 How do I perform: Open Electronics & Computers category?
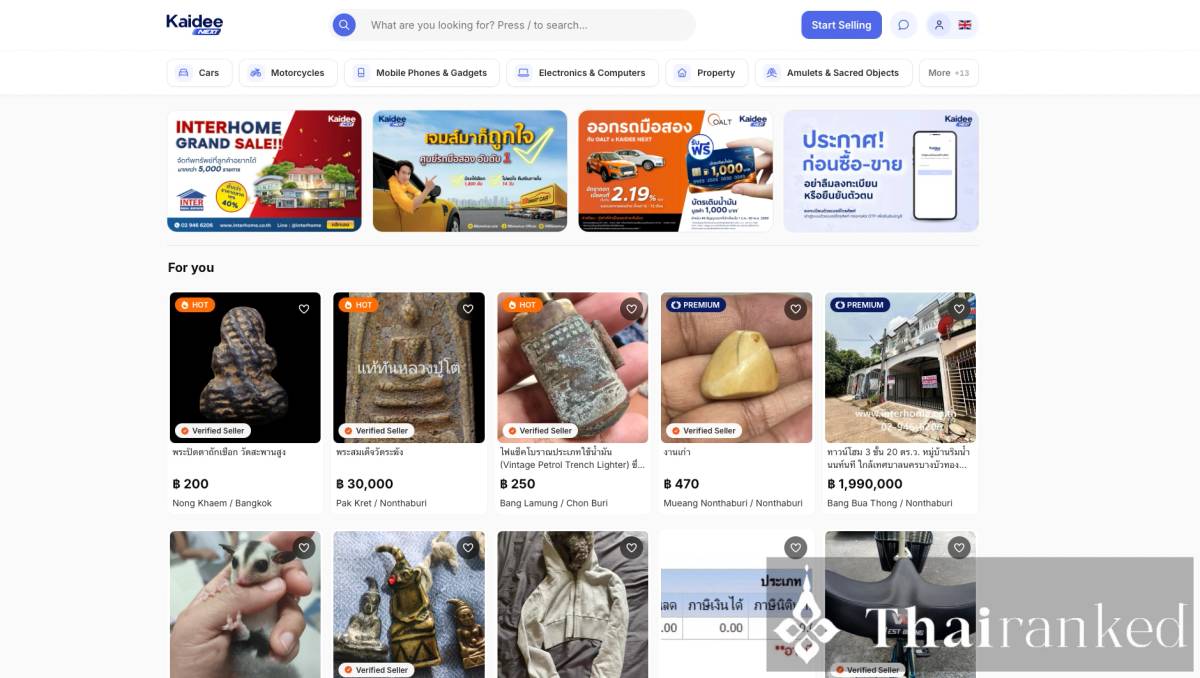[583, 73]
